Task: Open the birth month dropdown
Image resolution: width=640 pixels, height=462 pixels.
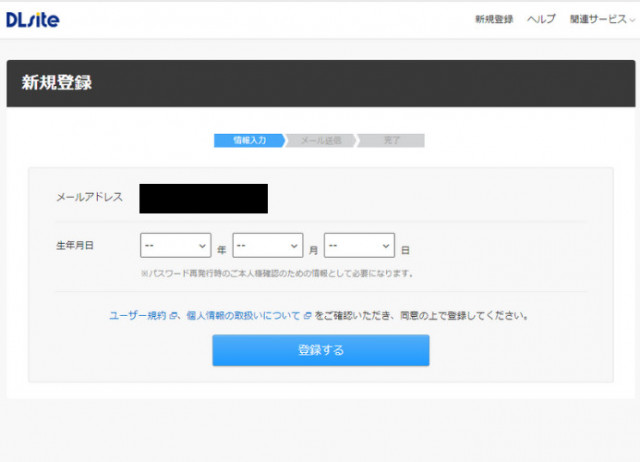Action: 268,245
